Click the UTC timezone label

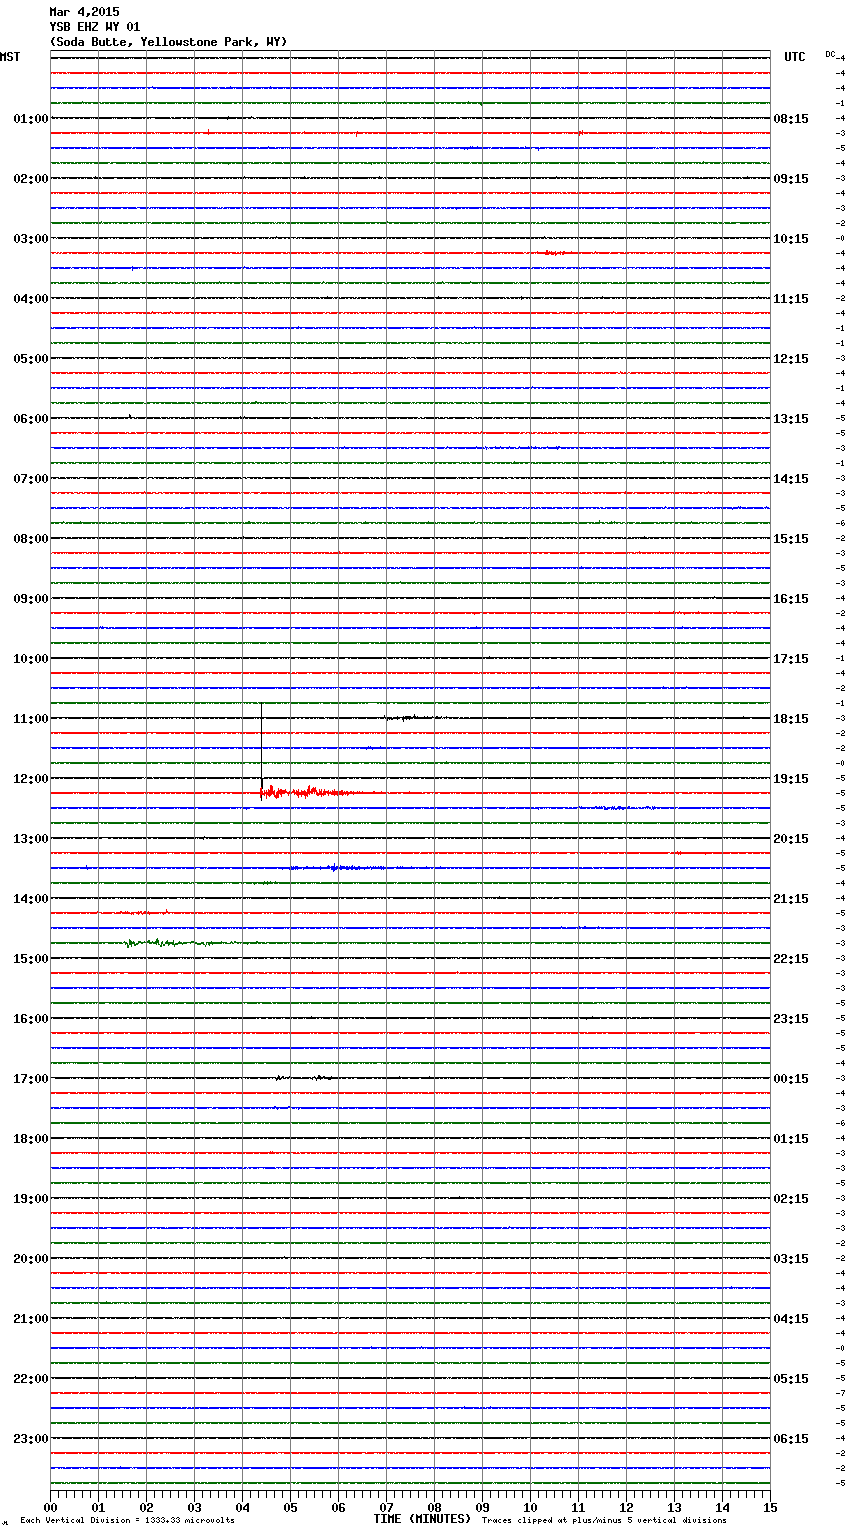click(x=794, y=57)
